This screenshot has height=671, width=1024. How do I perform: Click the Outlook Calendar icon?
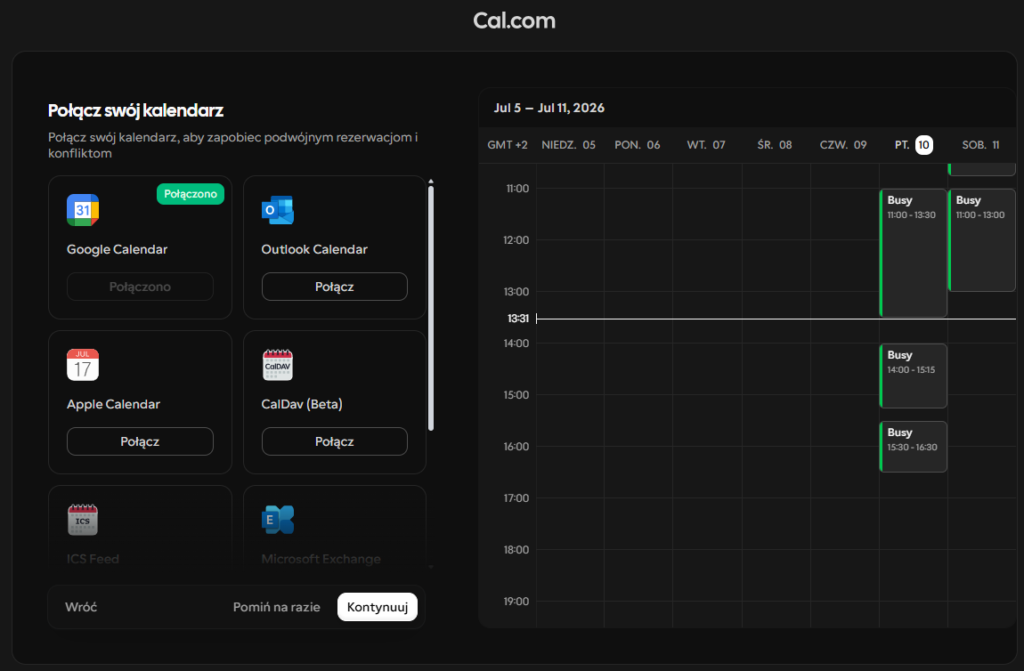[x=278, y=210]
